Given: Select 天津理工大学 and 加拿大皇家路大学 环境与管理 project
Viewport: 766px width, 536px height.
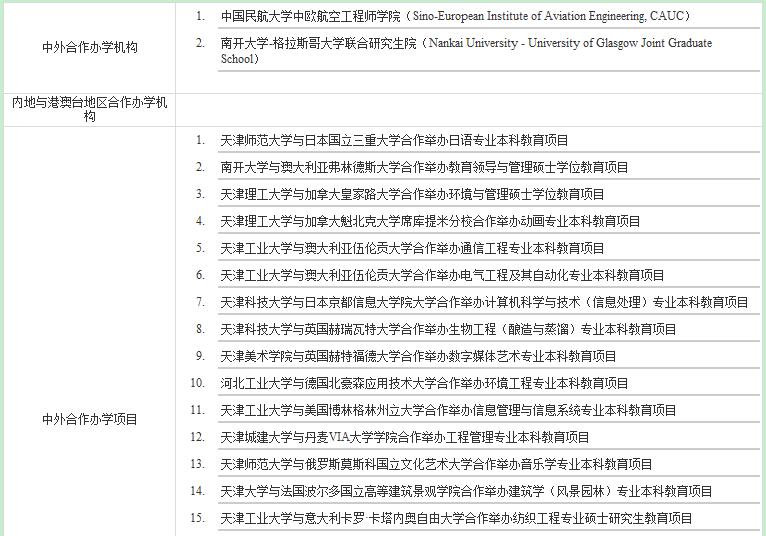Looking at the screenshot, I should (x=412, y=194).
